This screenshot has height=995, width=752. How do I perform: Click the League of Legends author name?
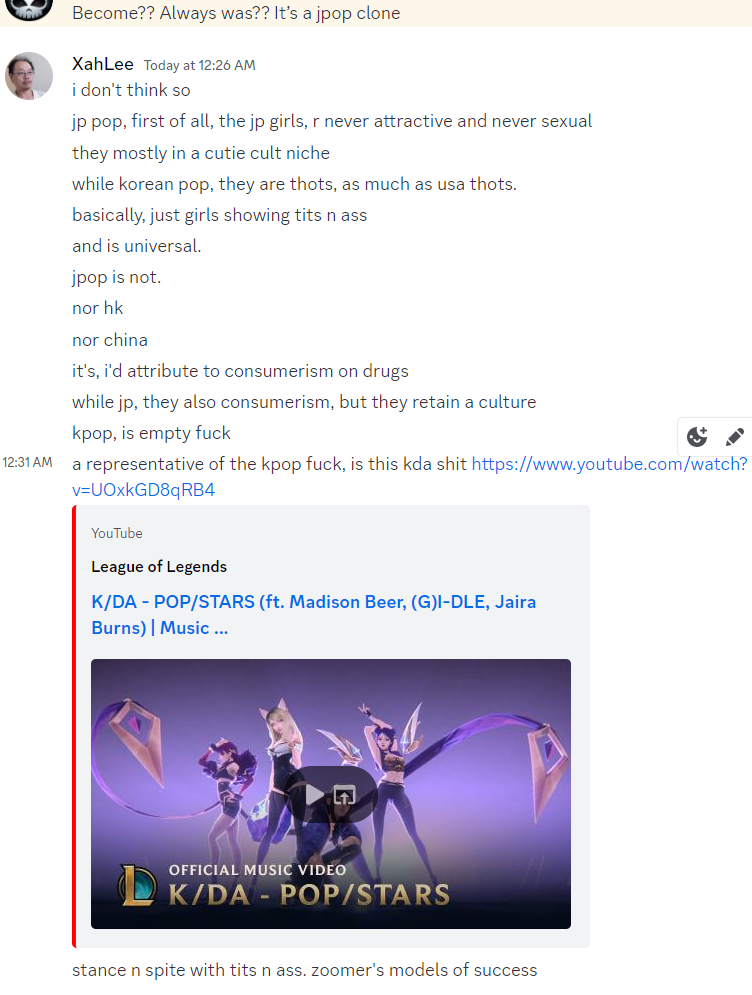pyautogui.click(x=159, y=566)
